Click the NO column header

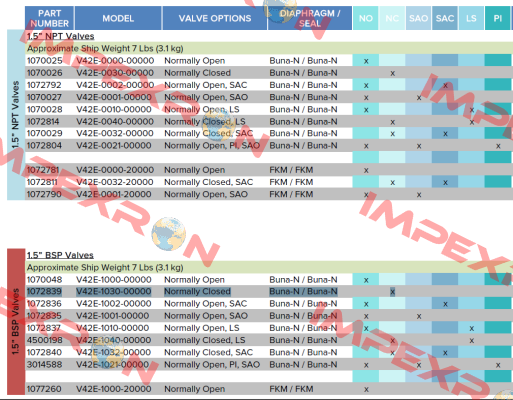pos(366,18)
